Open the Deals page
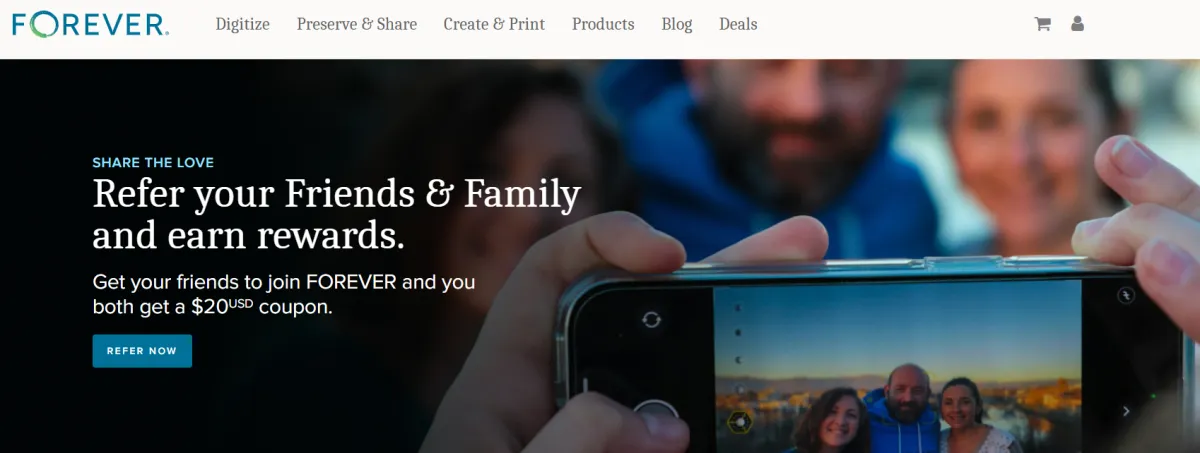 click(738, 24)
